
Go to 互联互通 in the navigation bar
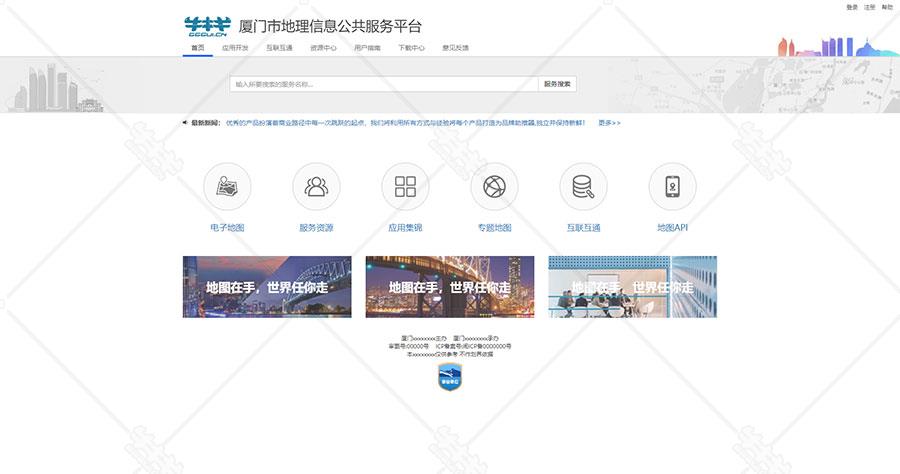[x=279, y=48]
